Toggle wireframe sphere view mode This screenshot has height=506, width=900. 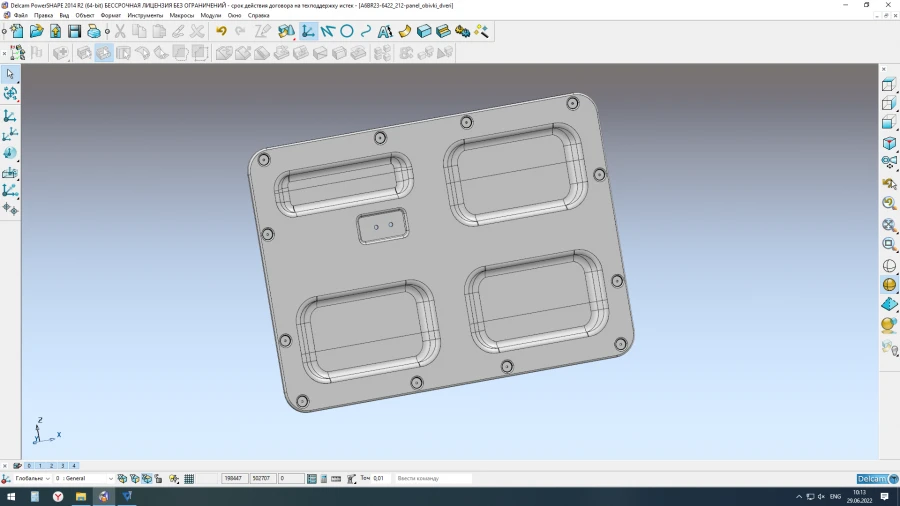[888, 266]
